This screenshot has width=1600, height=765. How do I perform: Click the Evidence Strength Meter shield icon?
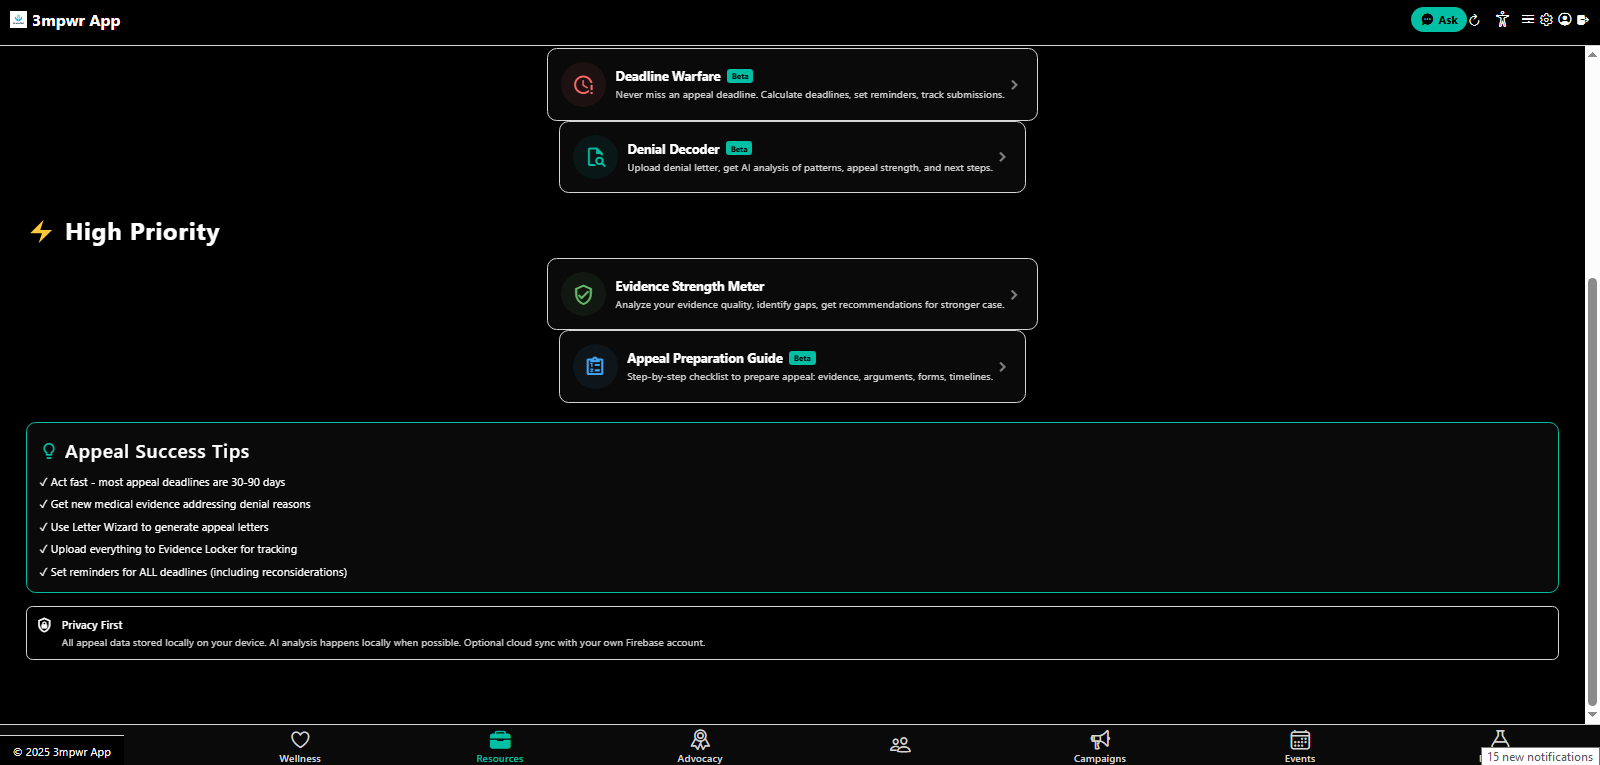583,294
